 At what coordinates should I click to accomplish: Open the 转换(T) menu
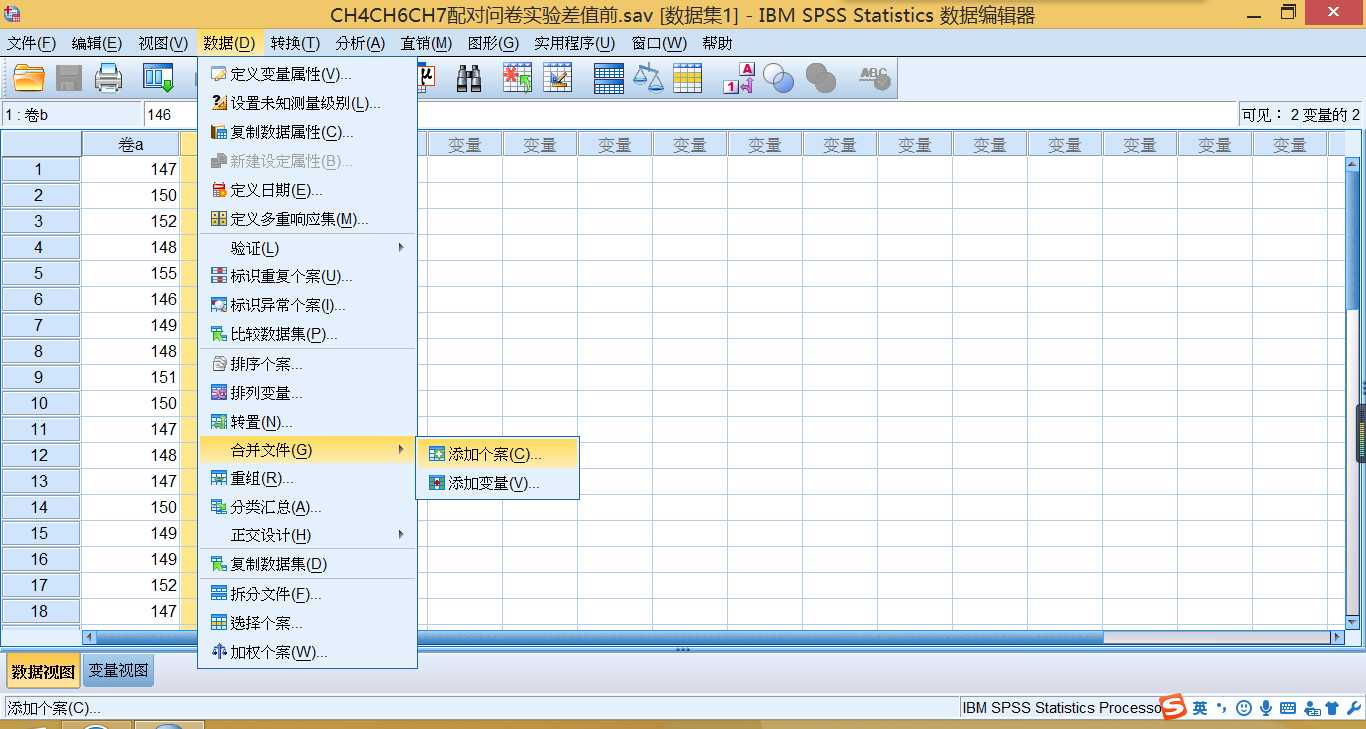295,43
